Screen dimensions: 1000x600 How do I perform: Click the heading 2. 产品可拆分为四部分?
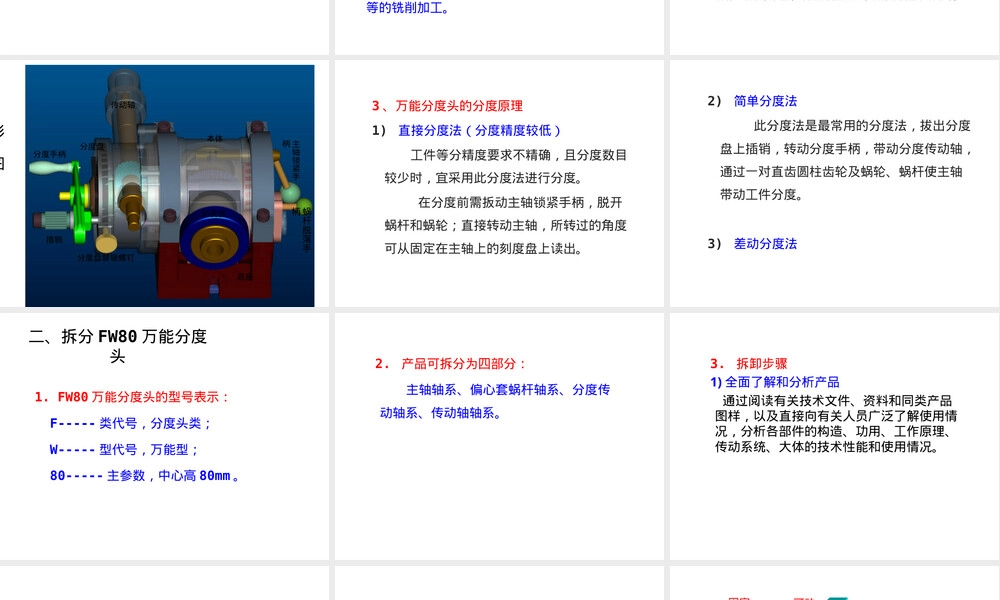point(450,364)
